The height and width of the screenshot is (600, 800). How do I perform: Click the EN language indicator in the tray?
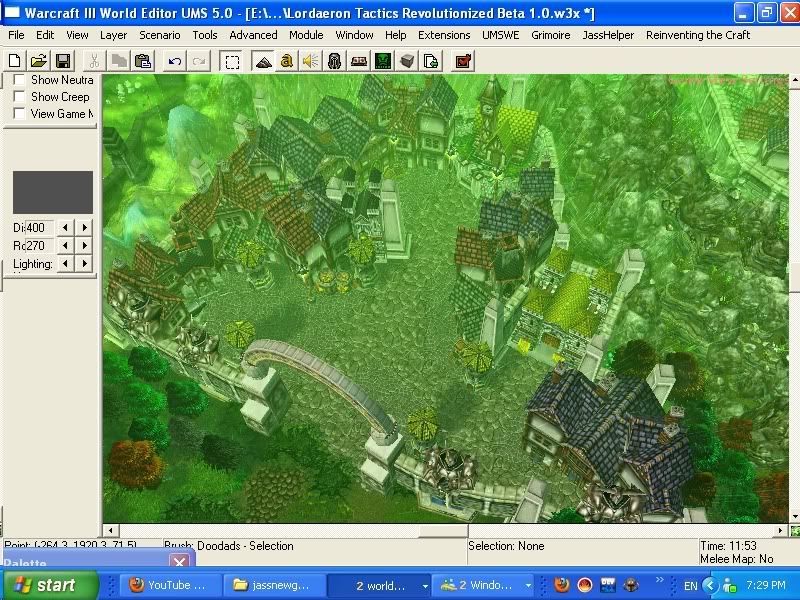click(x=690, y=586)
